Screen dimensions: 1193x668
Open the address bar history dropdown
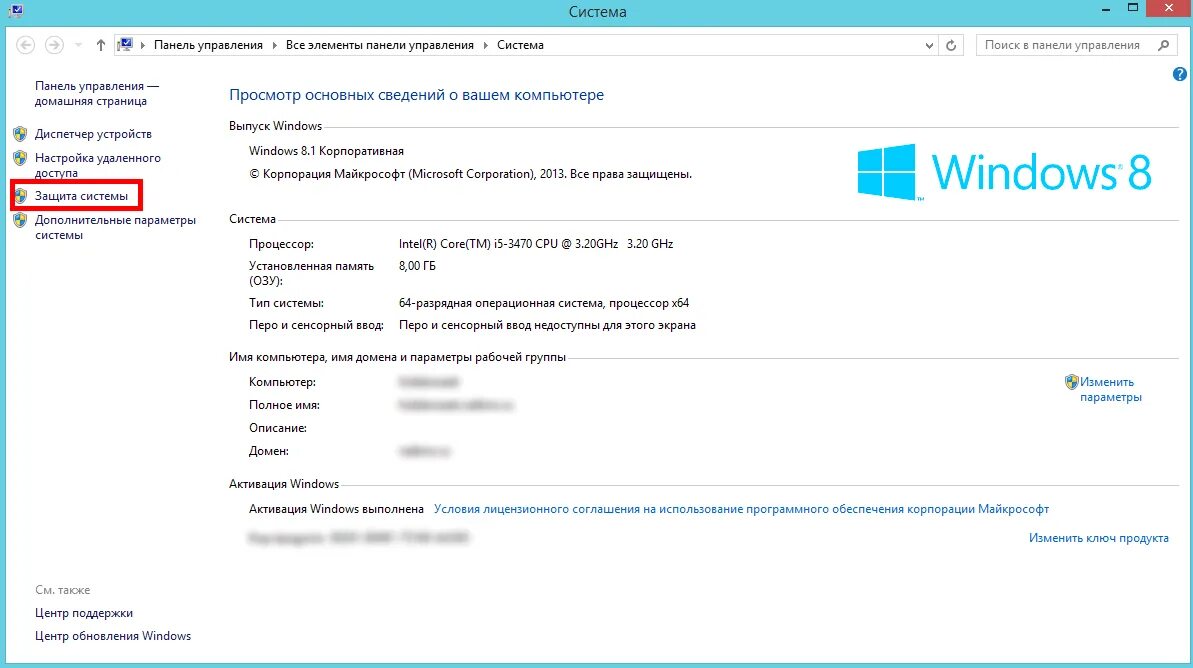[x=929, y=46]
